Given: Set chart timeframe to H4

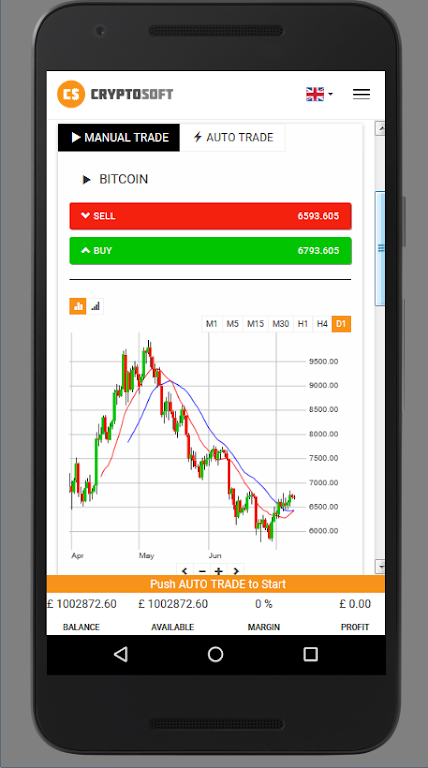Looking at the screenshot, I should pyautogui.click(x=322, y=324).
